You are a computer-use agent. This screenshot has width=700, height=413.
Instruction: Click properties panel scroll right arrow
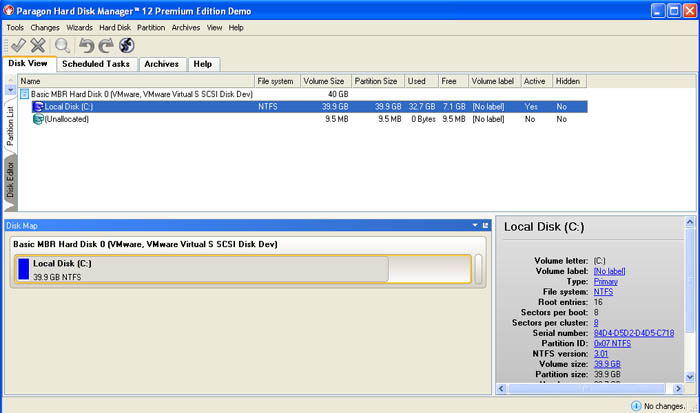[x=678, y=388]
